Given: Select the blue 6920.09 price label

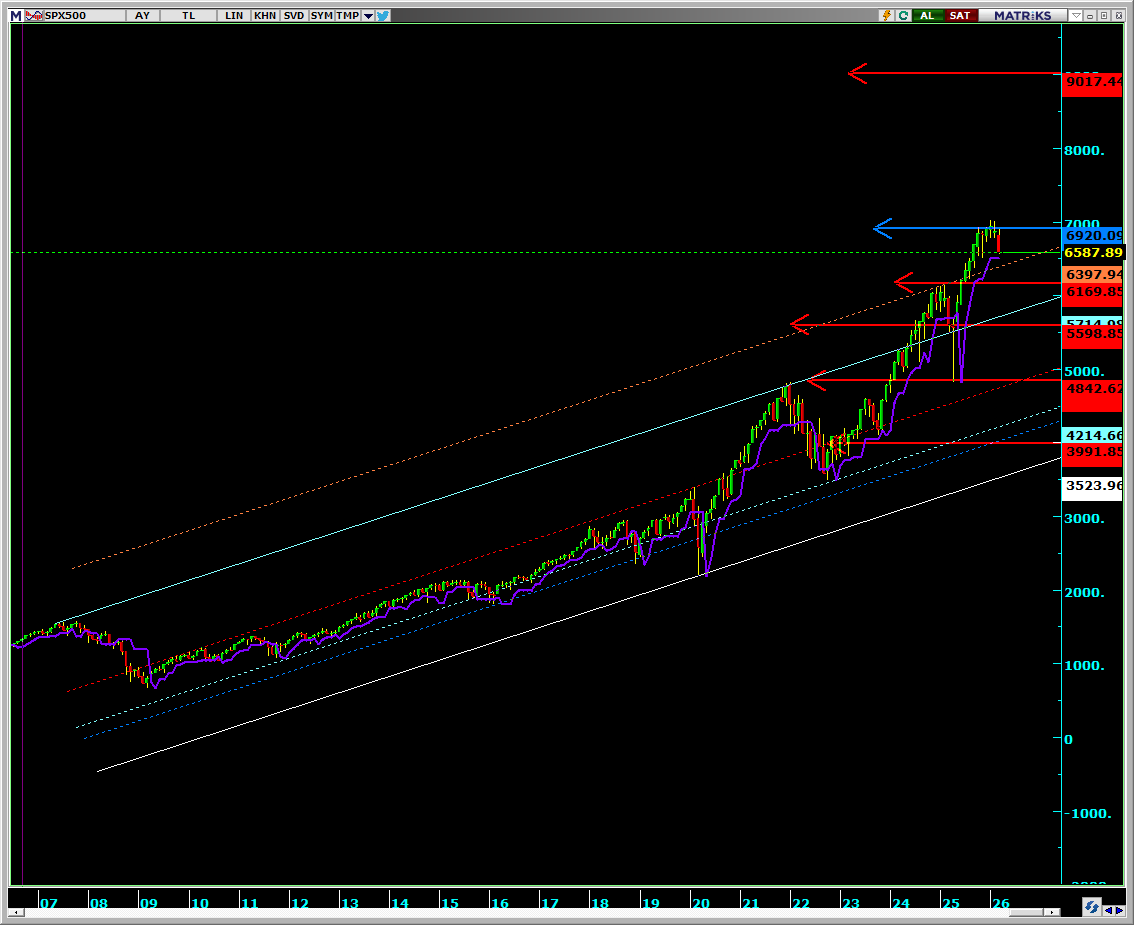Looking at the screenshot, I should pyautogui.click(x=1093, y=236).
